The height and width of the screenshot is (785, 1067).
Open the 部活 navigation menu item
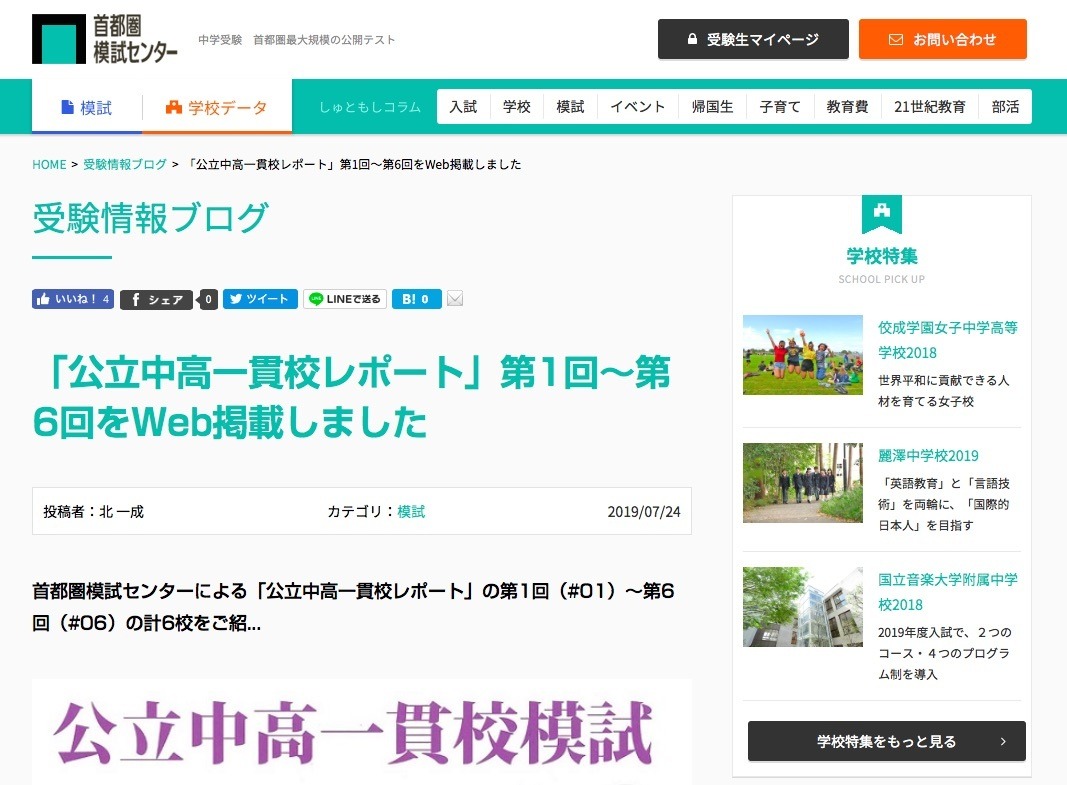tap(1005, 105)
